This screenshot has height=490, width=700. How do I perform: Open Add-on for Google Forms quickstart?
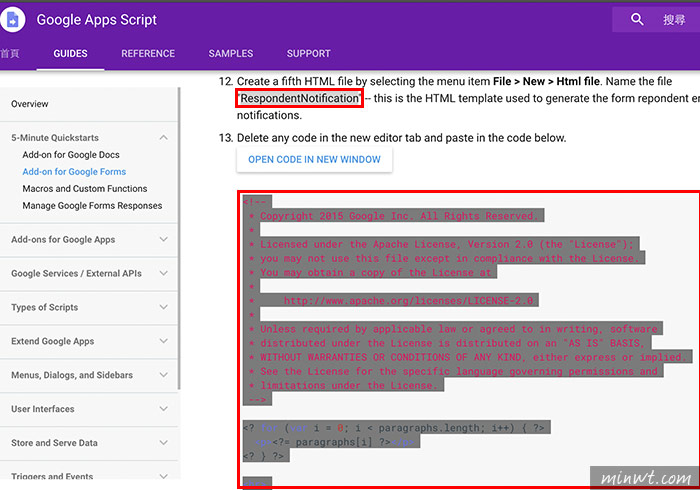coord(74,172)
